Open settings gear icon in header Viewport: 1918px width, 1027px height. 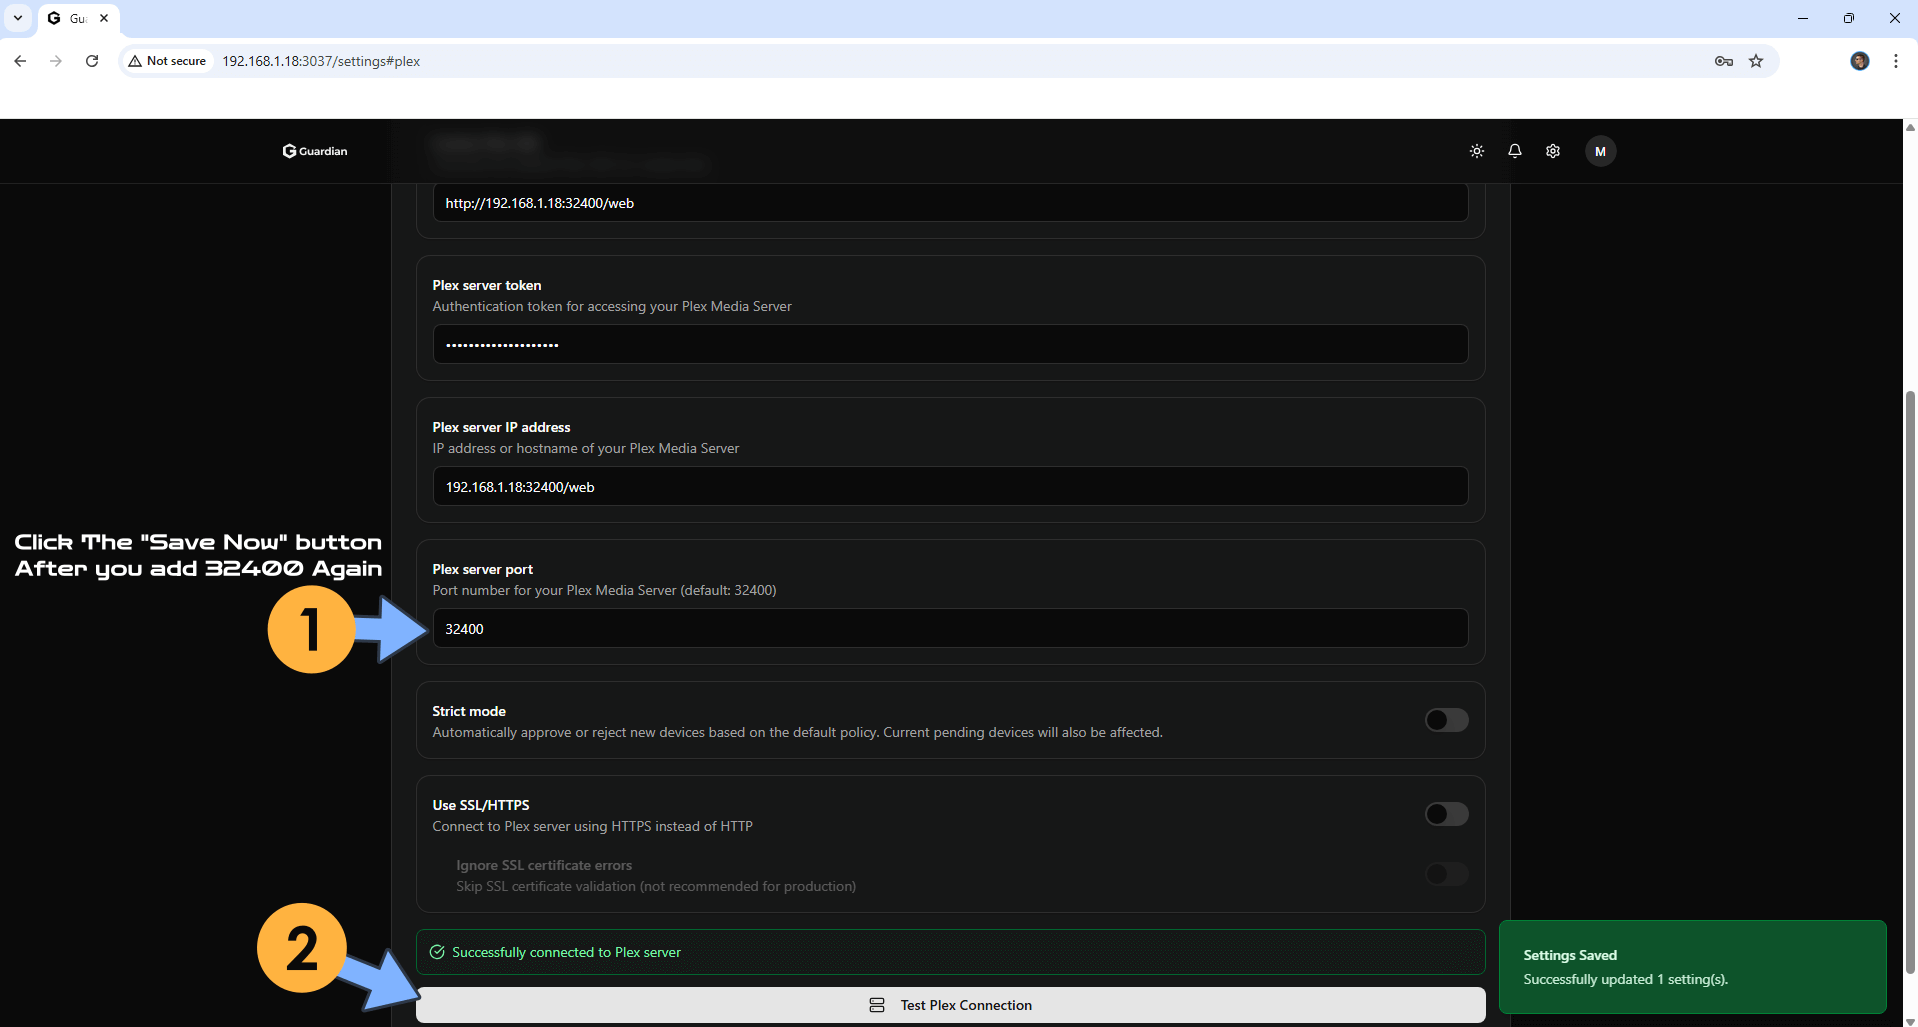point(1552,151)
